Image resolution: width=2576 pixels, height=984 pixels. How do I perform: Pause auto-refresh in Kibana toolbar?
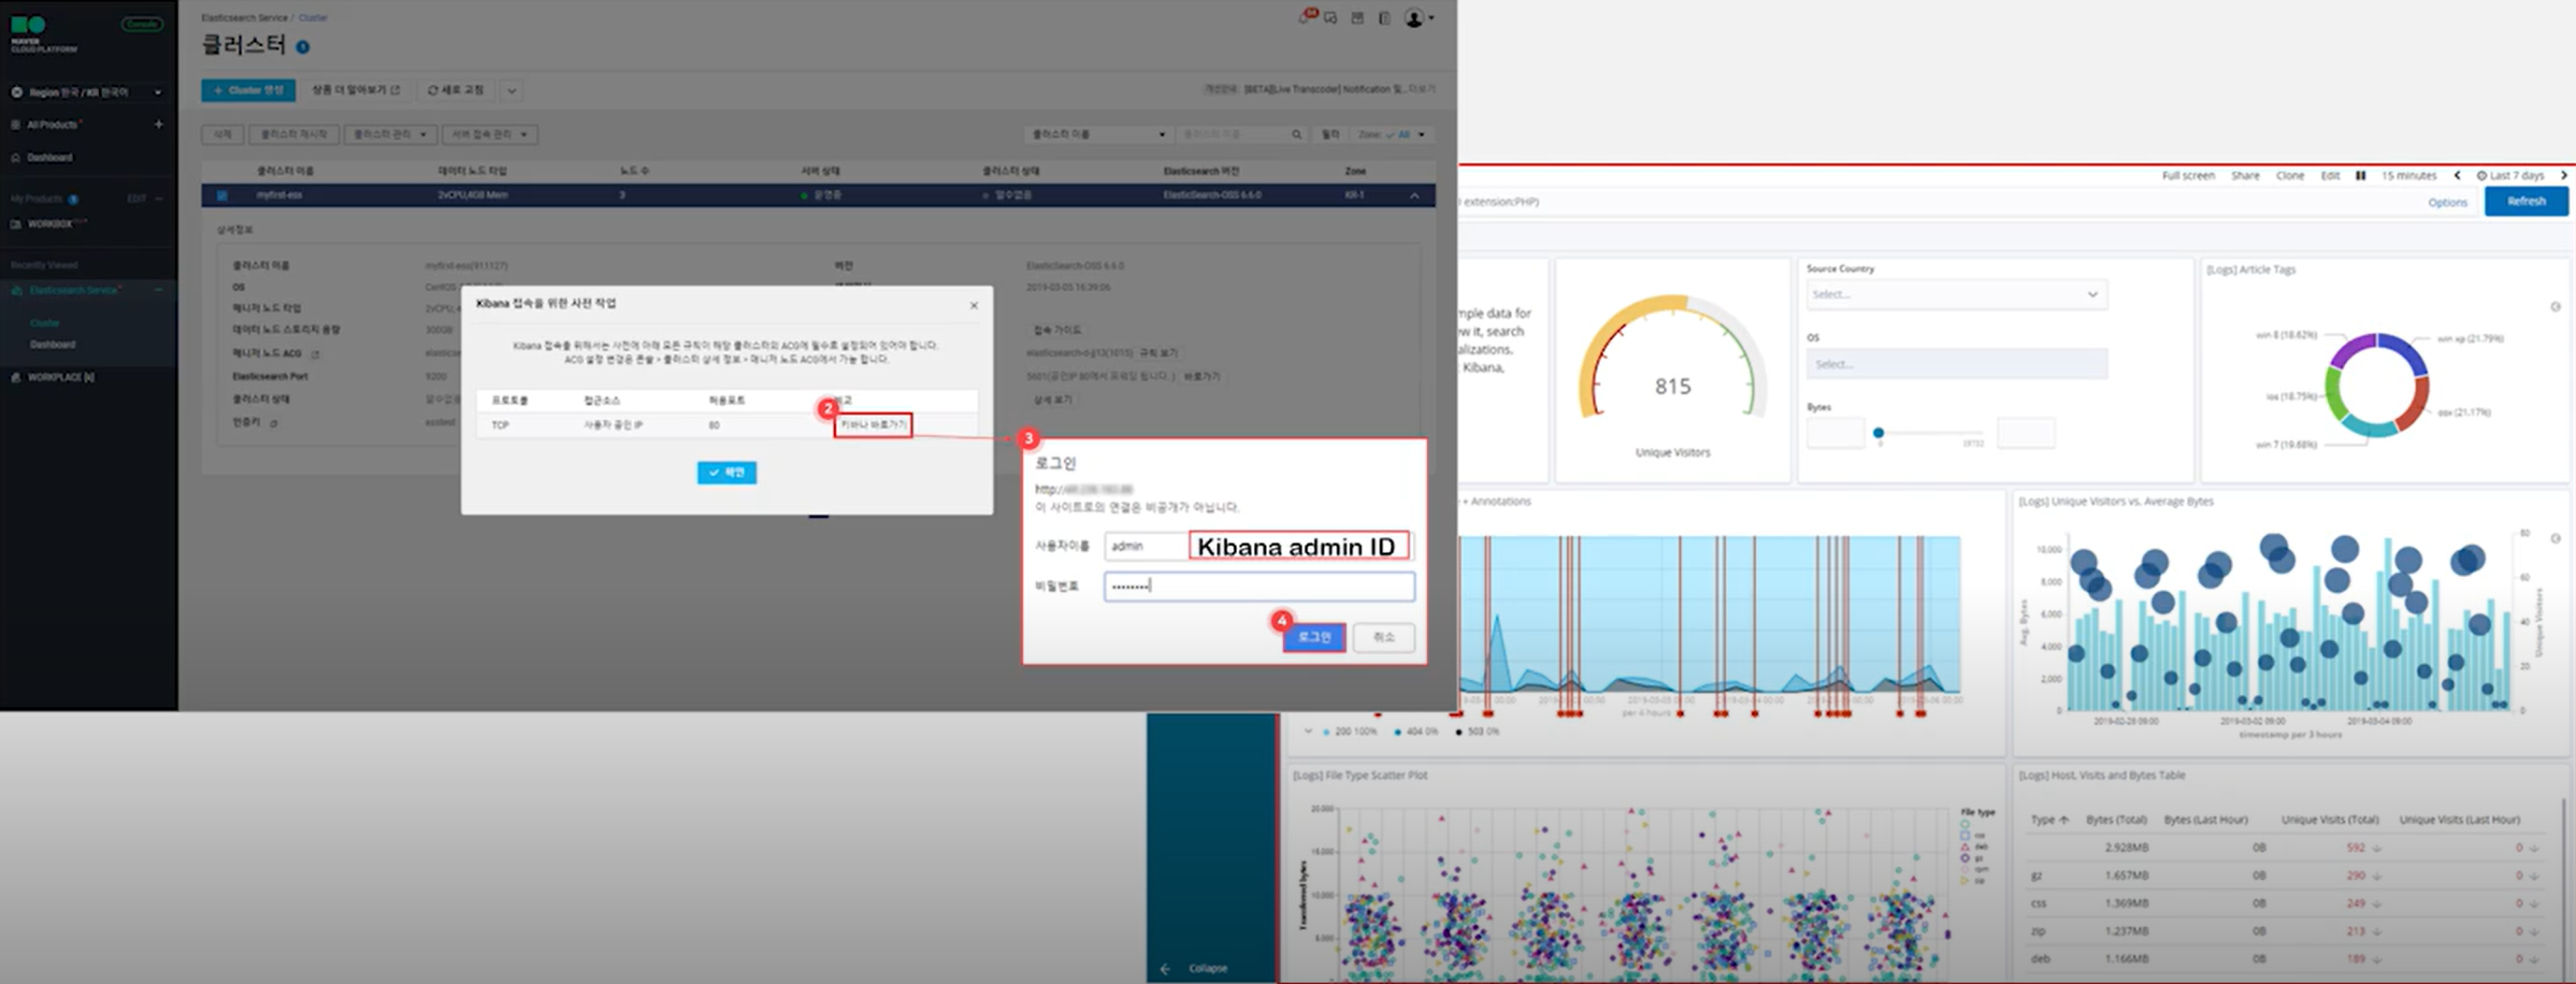tap(2360, 175)
